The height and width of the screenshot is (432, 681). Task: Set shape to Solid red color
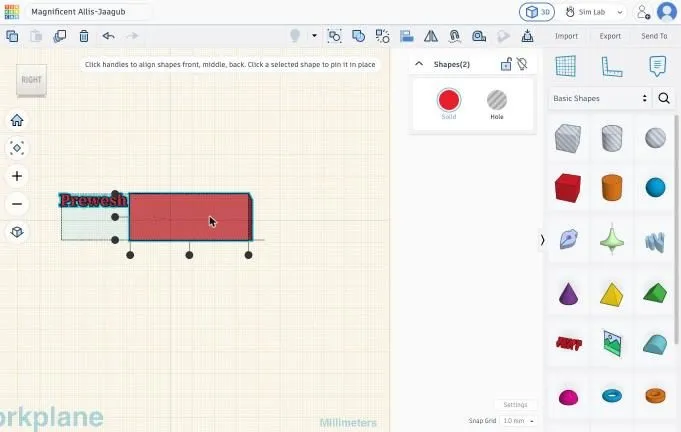click(x=449, y=101)
